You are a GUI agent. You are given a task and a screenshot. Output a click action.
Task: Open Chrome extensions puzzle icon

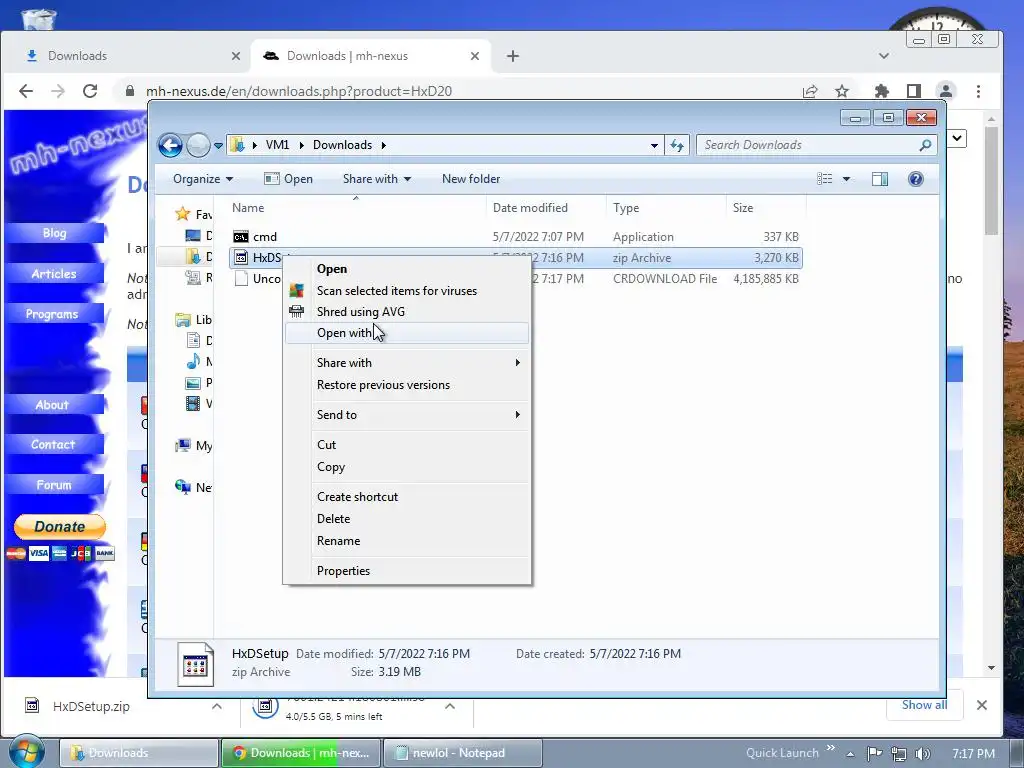[x=882, y=91]
